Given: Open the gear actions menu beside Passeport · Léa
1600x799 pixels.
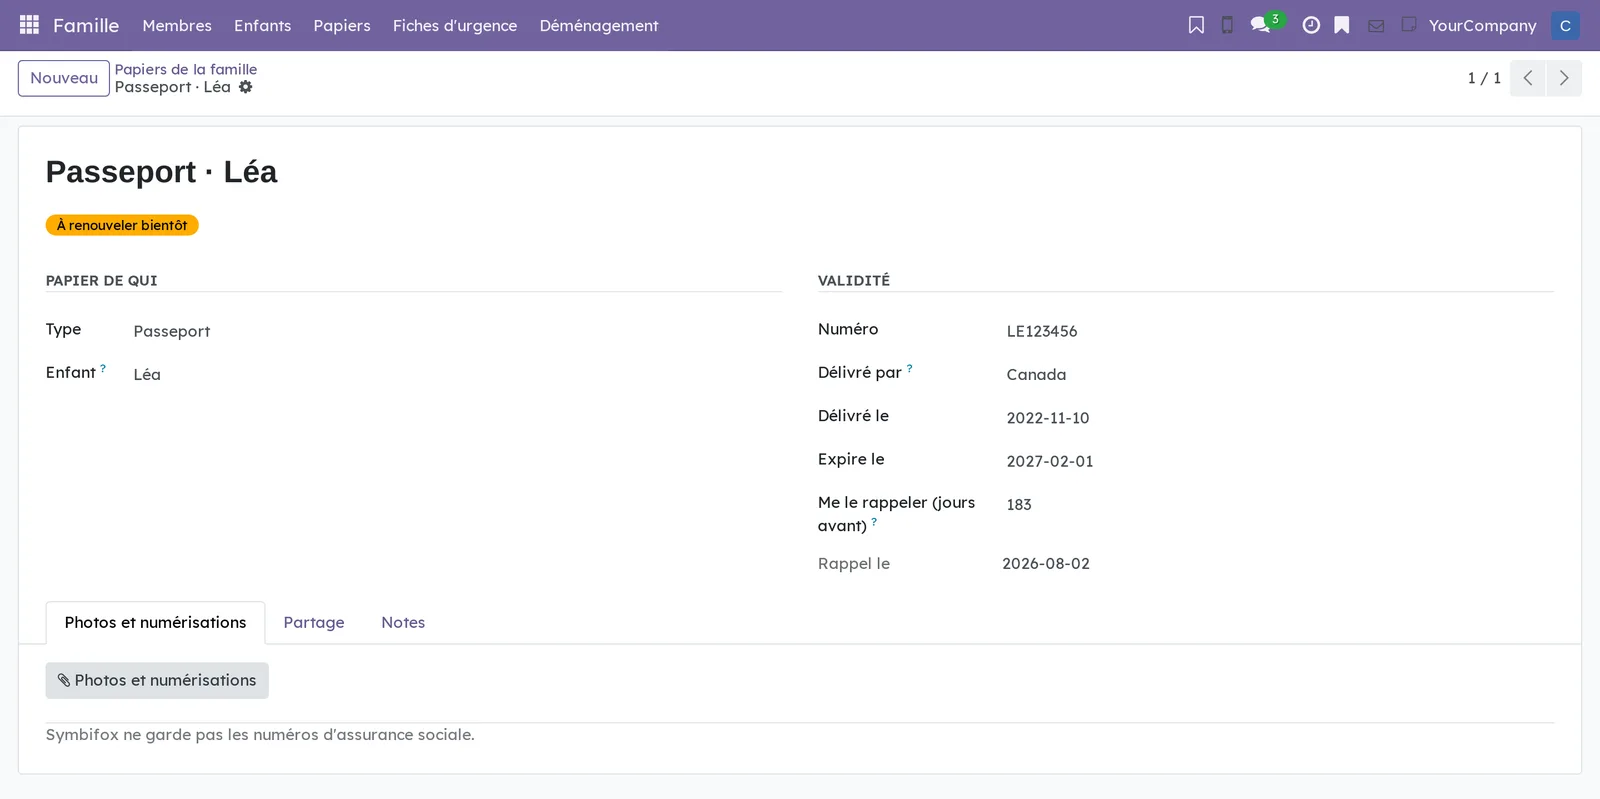Looking at the screenshot, I should coord(246,87).
